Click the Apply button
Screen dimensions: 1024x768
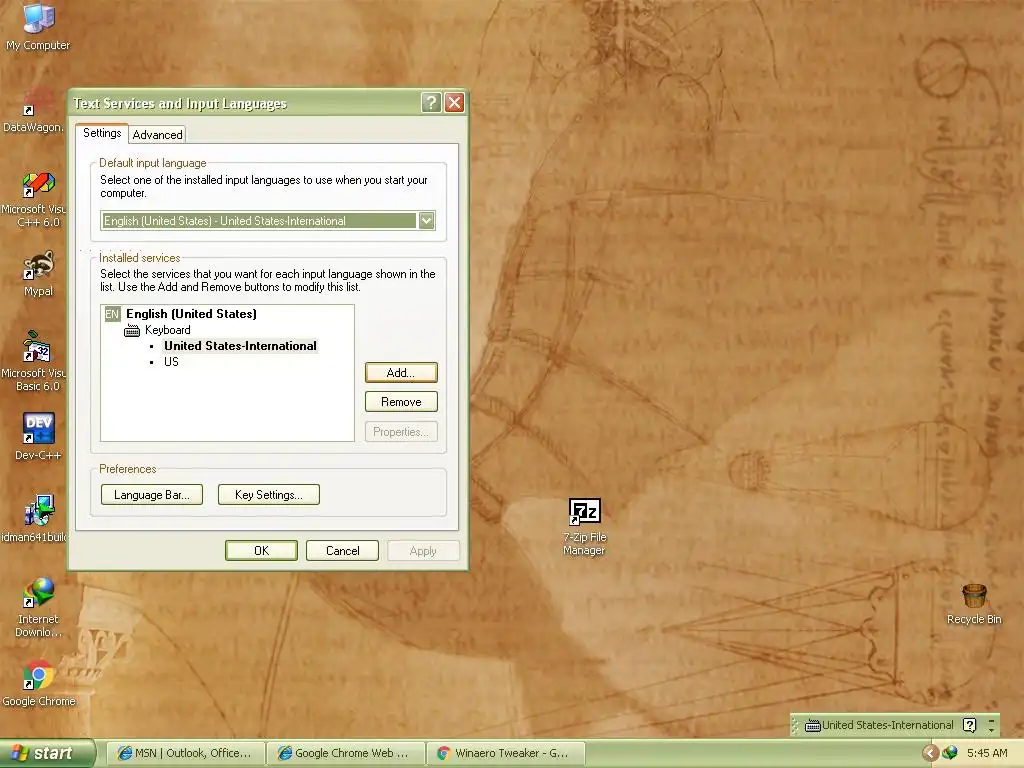click(423, 551)
